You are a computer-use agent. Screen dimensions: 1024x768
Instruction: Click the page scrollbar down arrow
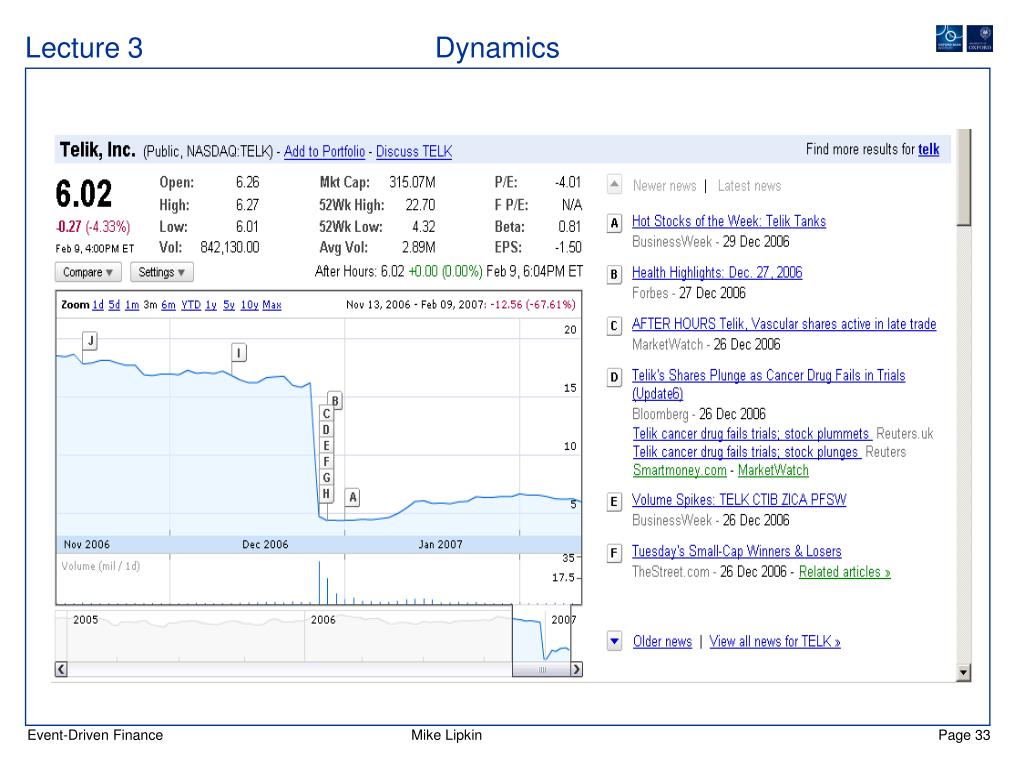coord(963,673)
